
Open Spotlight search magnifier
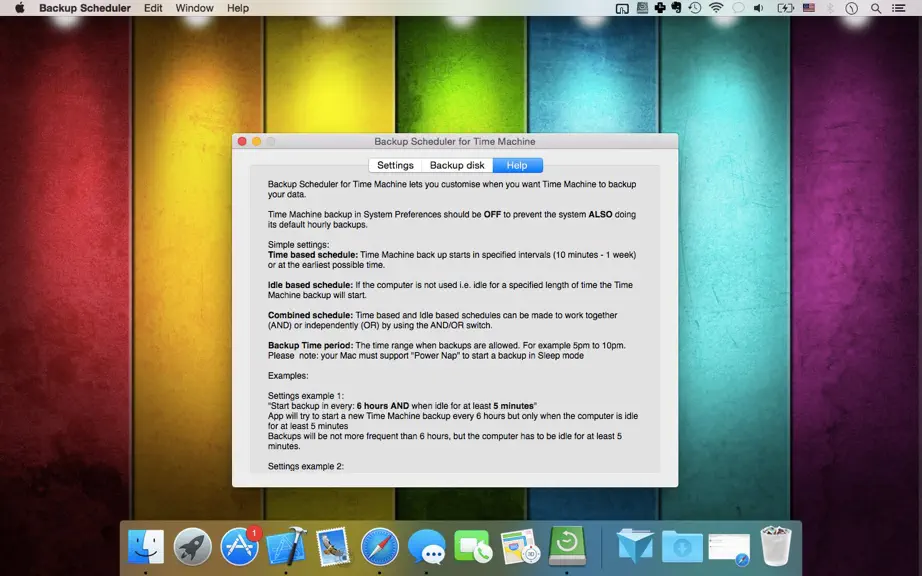click(x=876, y=8)
